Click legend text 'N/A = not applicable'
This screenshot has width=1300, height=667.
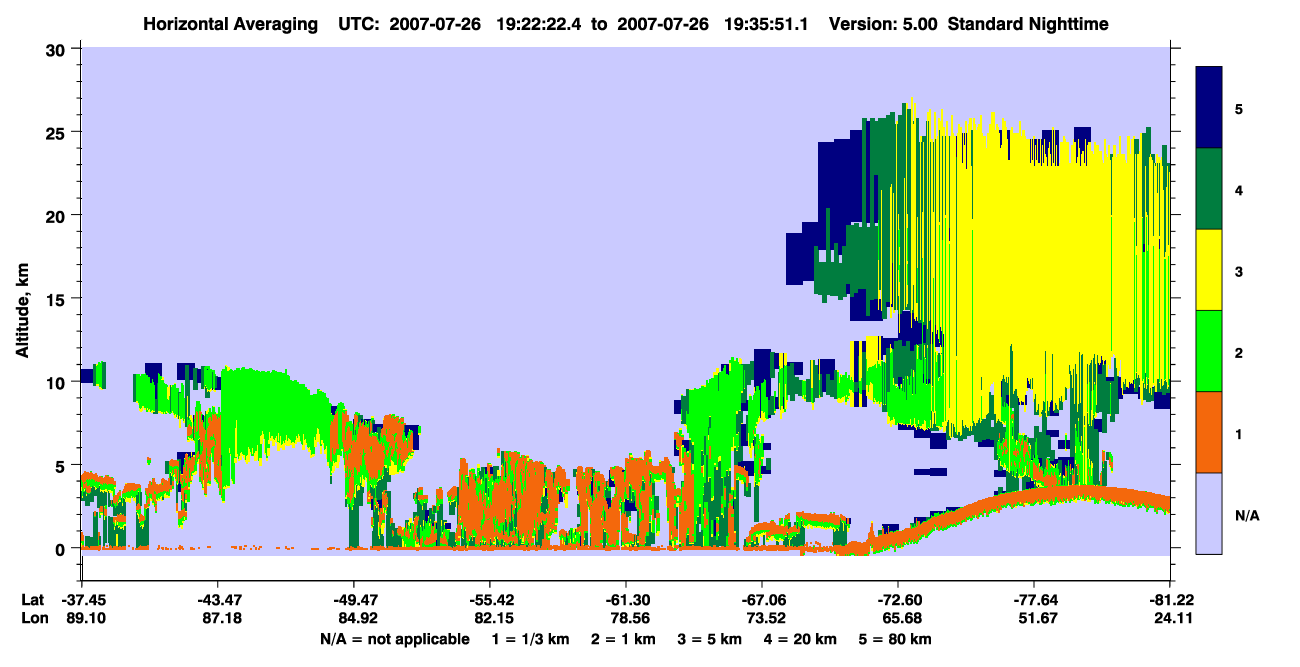(x=394, y=639)
